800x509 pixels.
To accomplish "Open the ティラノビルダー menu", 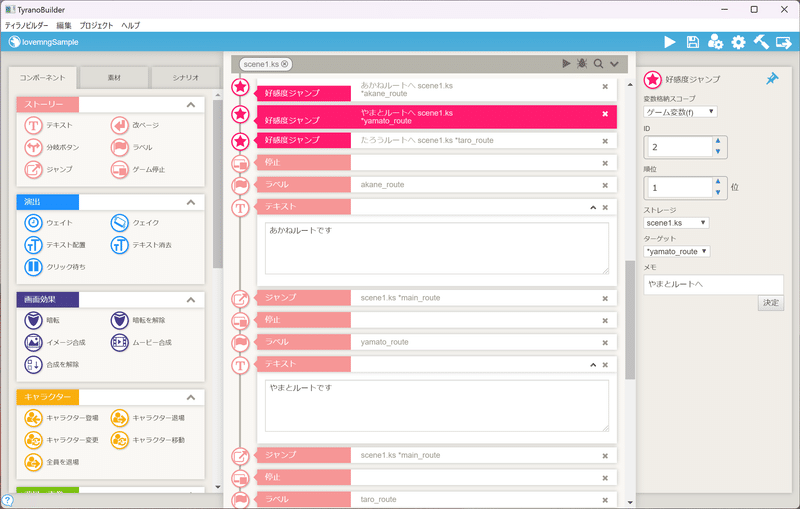I will tap(27, 25).
